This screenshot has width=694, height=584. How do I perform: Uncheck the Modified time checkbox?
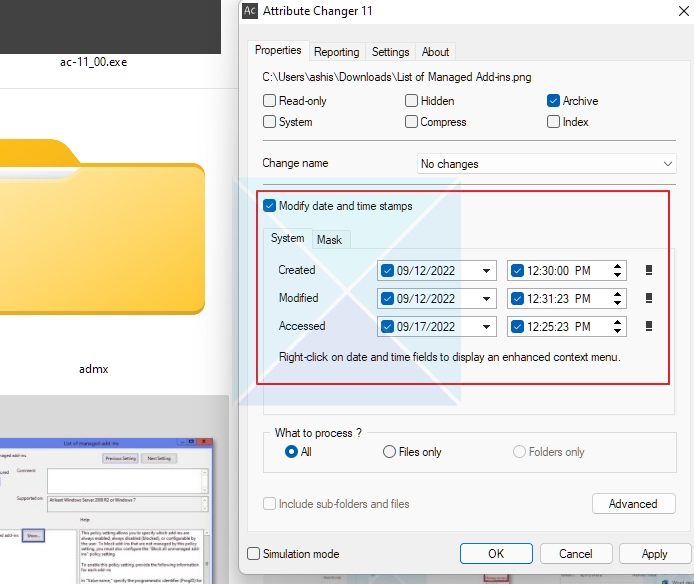coord(517,298)
